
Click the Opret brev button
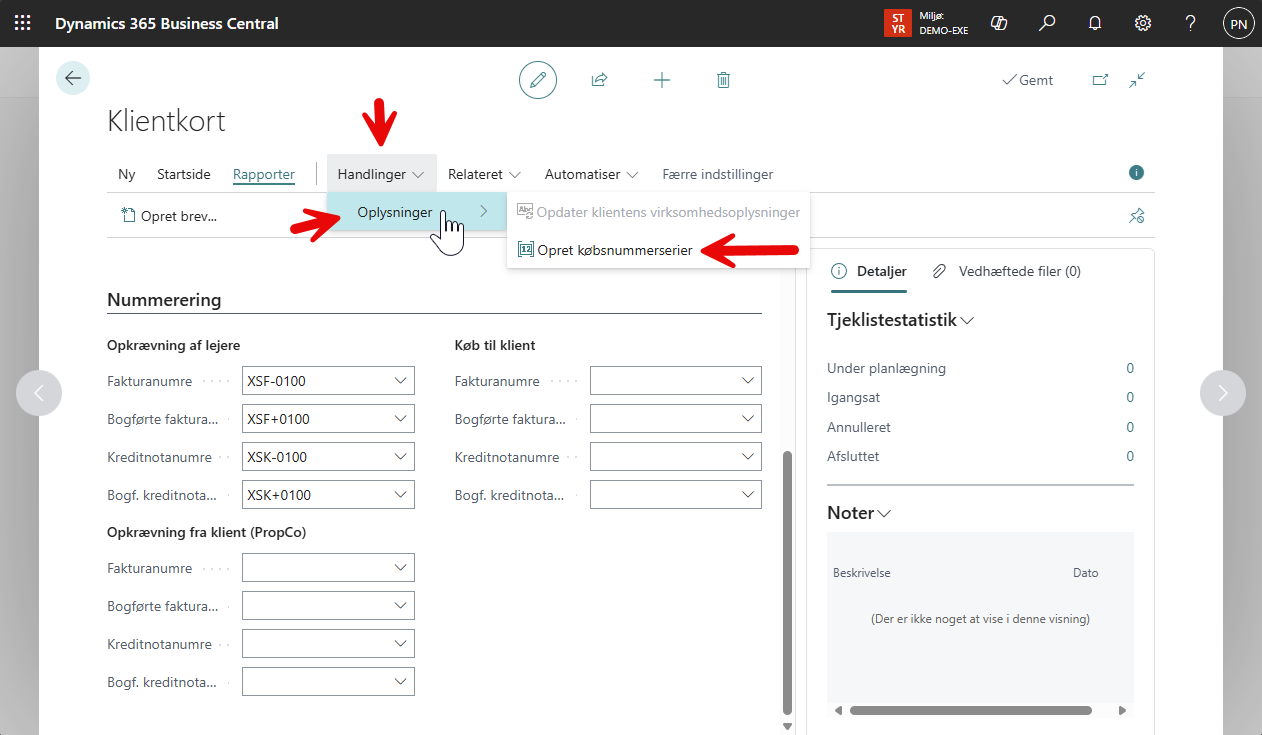(x=169, y=215)
